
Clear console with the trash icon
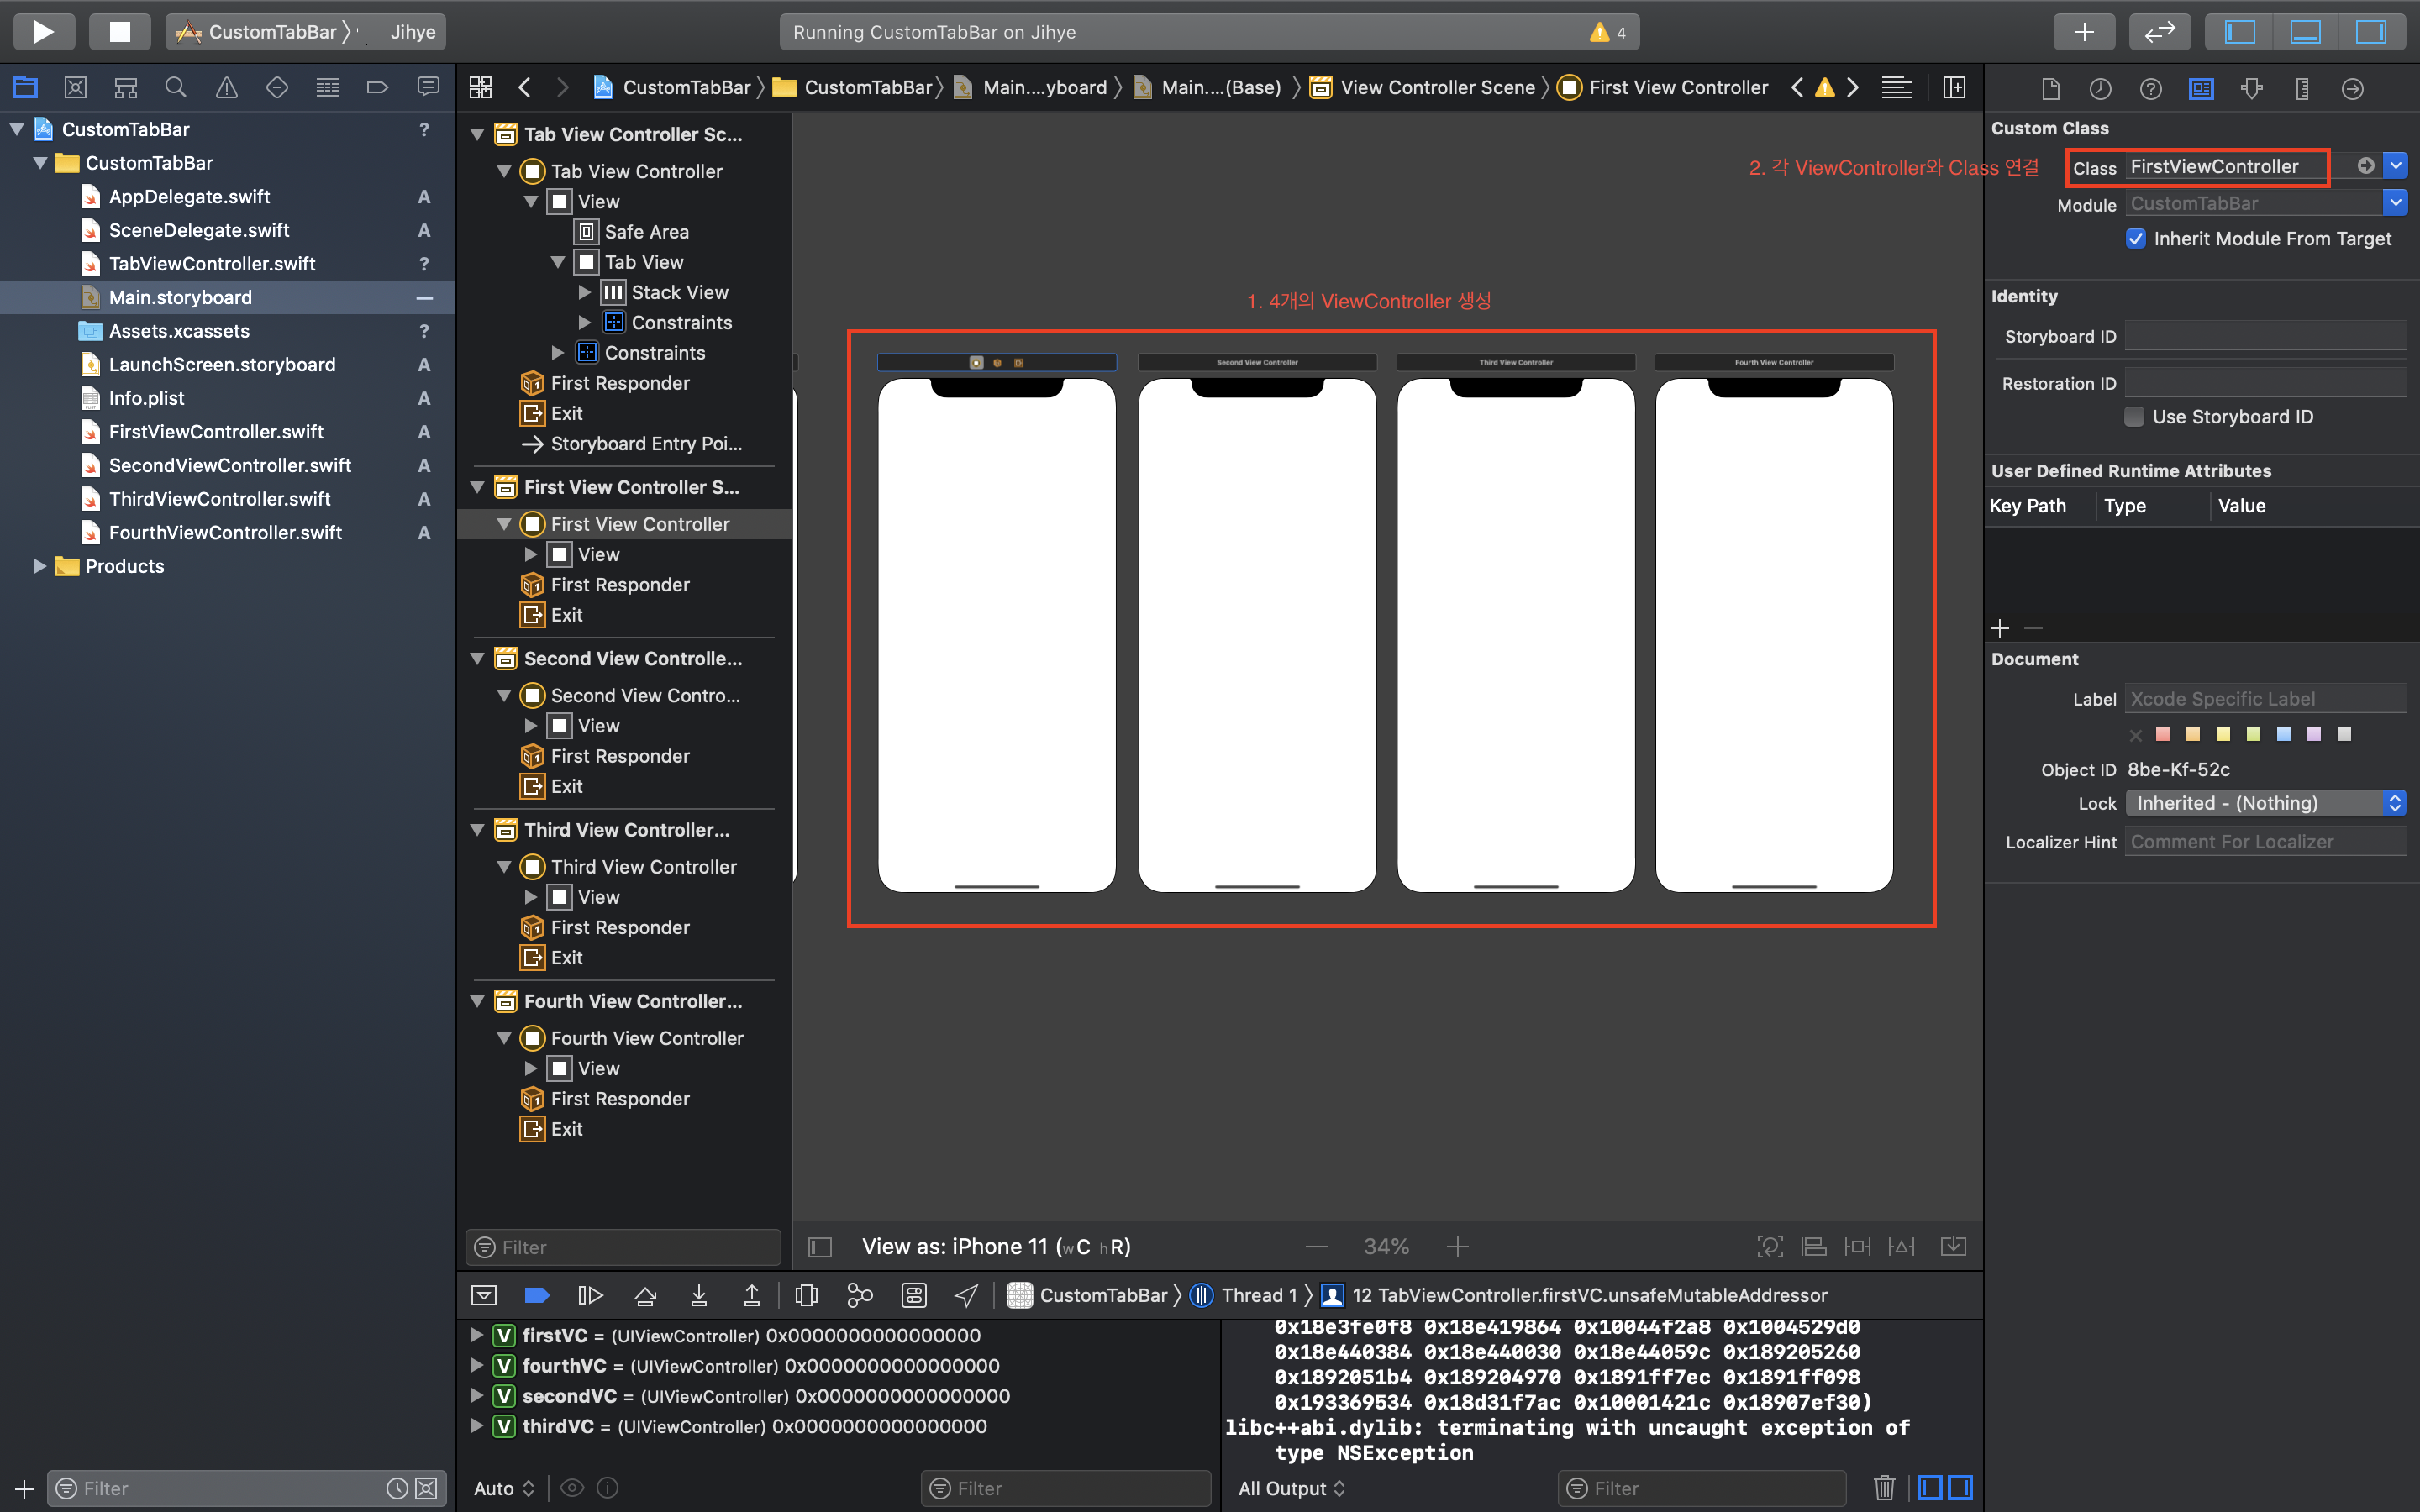coord(1884,1488)
